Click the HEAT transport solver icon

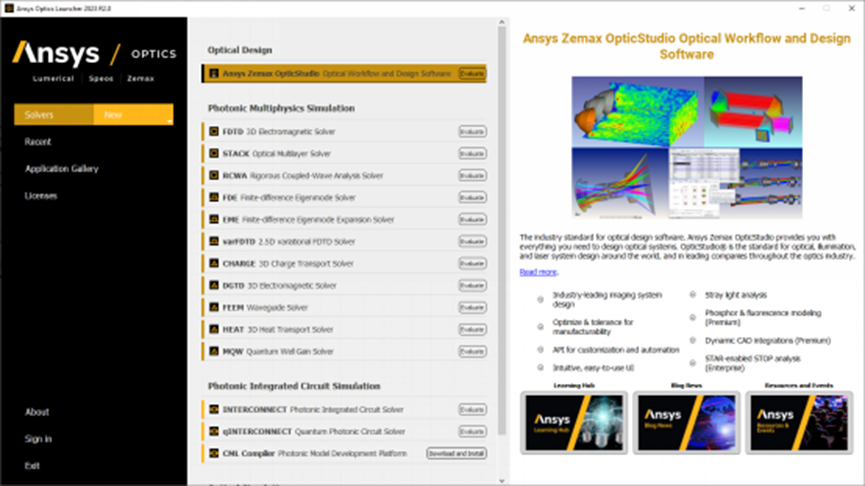[x=214, y=330]
